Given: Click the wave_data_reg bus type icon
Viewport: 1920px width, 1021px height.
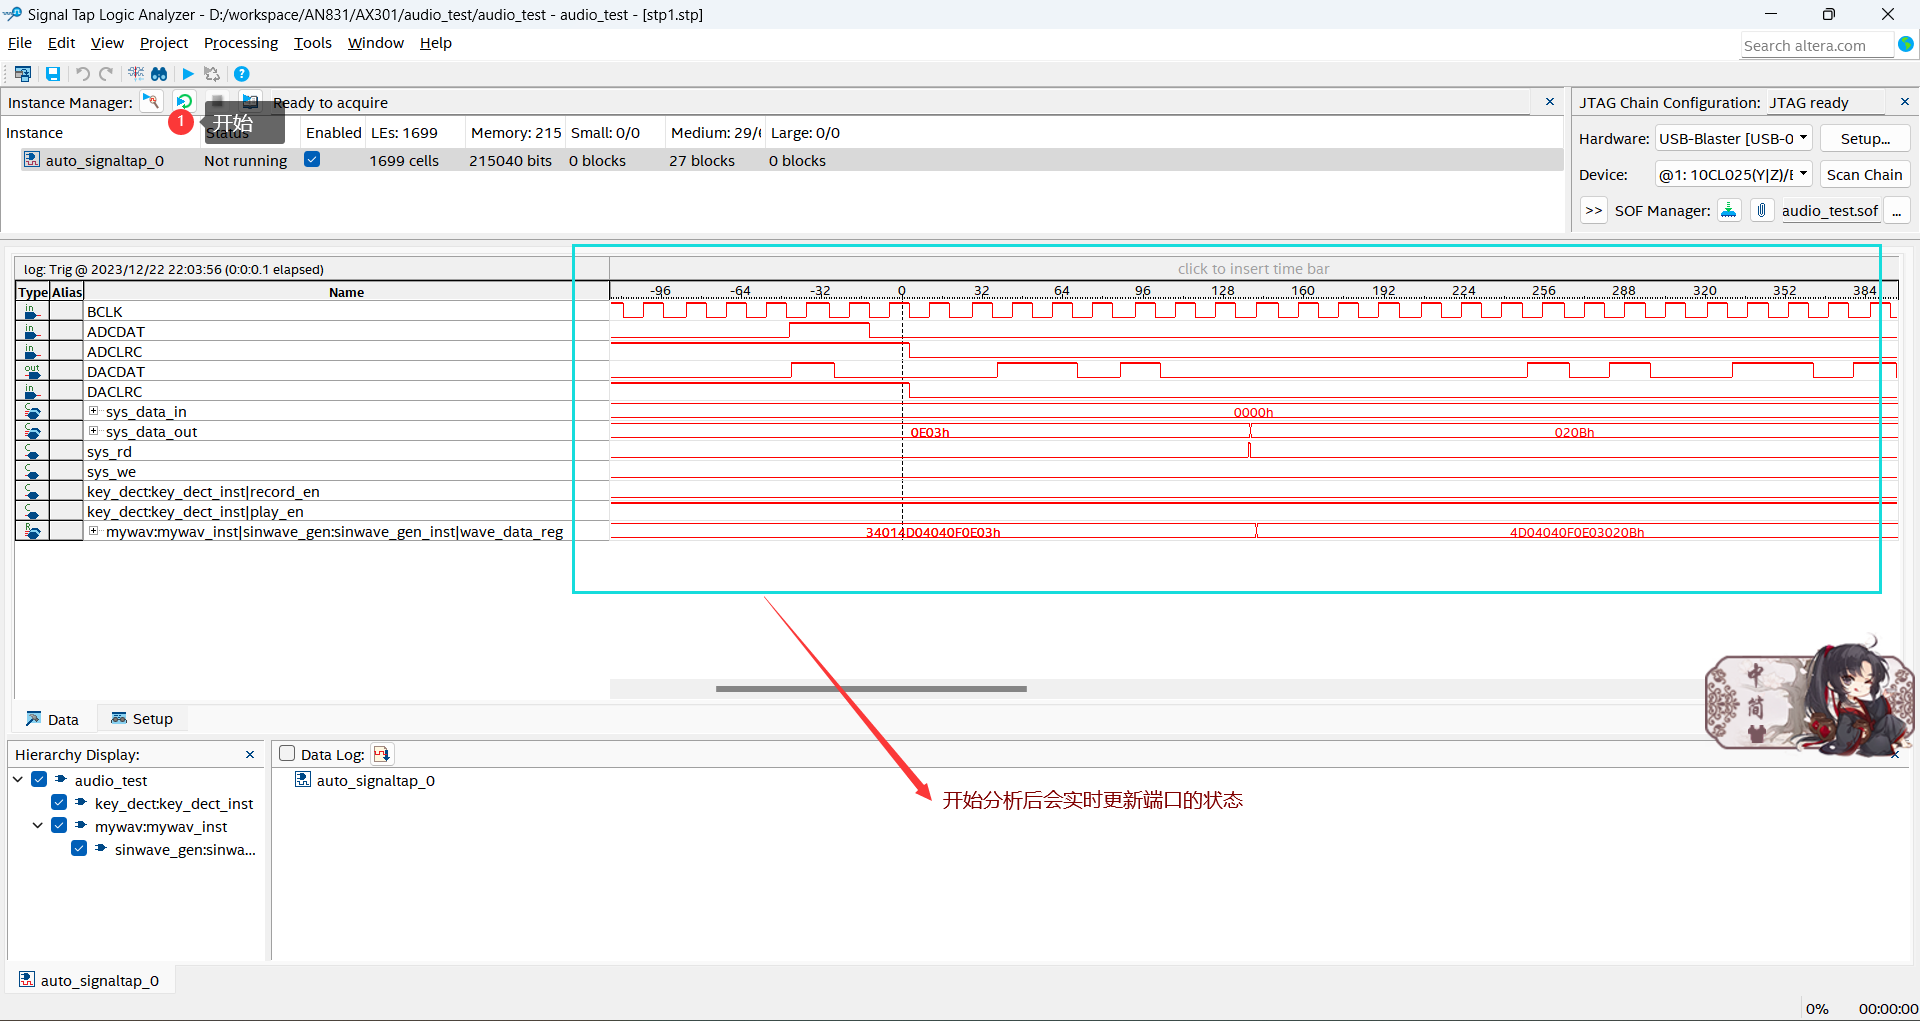Looking at the screenshot, I should tap(32, 532).
